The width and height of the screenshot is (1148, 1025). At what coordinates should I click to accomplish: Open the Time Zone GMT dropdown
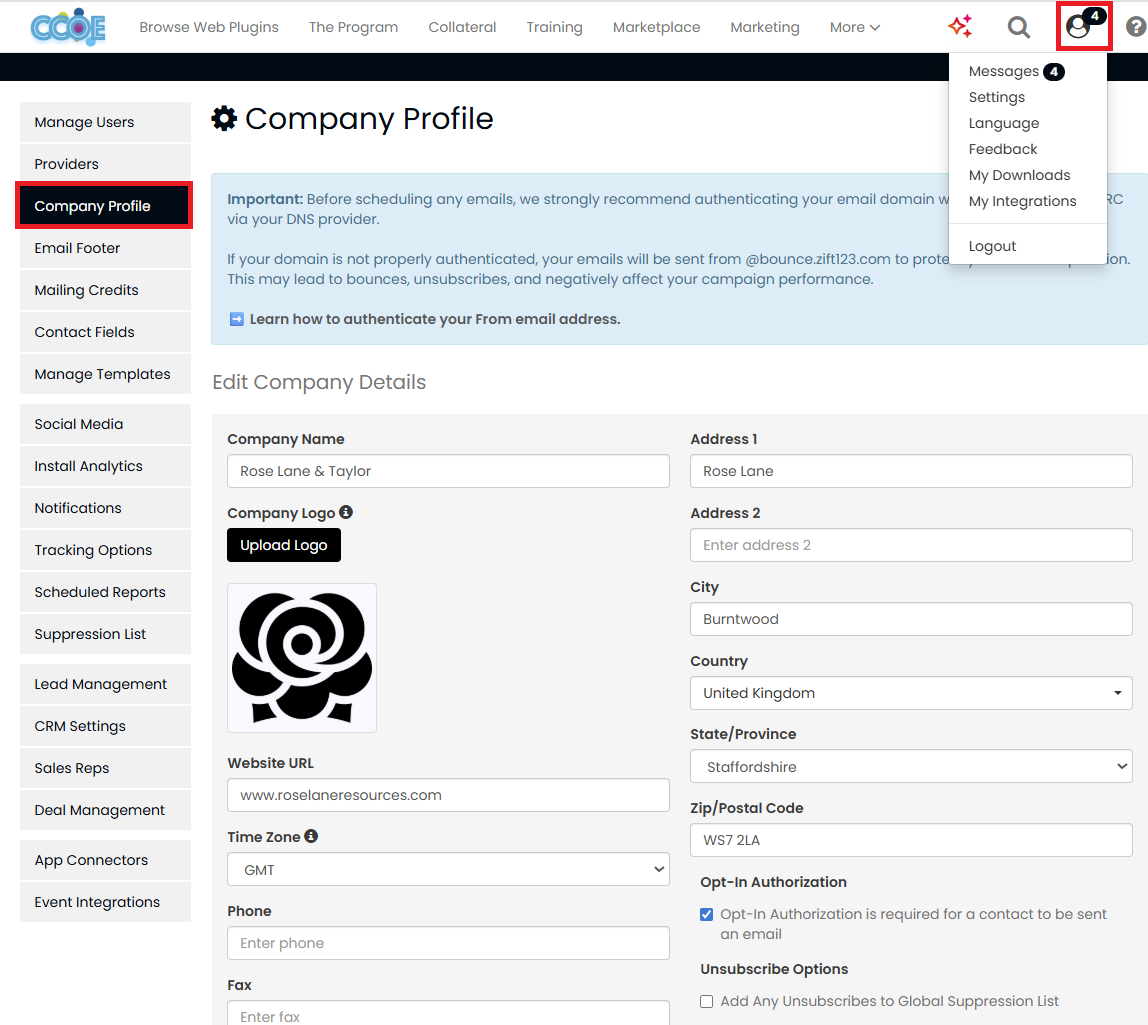pos(448,870)
